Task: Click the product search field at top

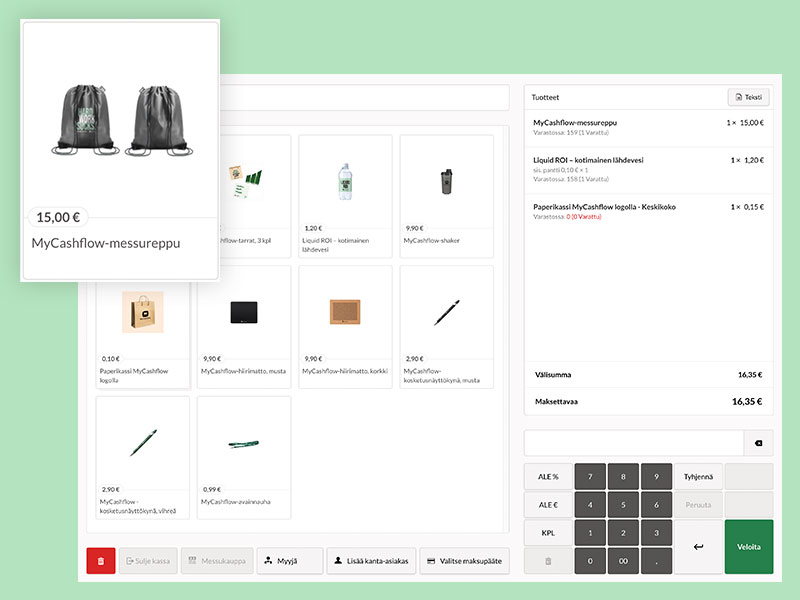Action: point(364,97)
